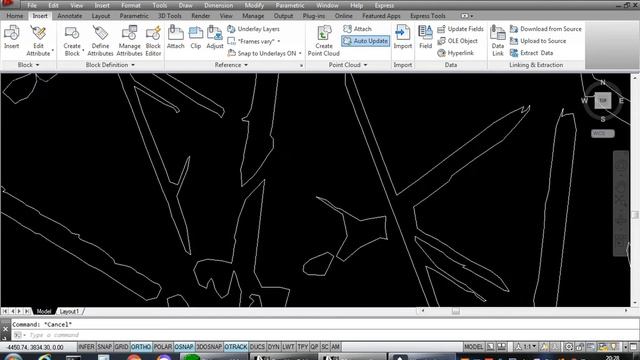640x360 pixels.
Task: Click the Attach reference icon
Action: pyautogui.click(x=176, y=37)
